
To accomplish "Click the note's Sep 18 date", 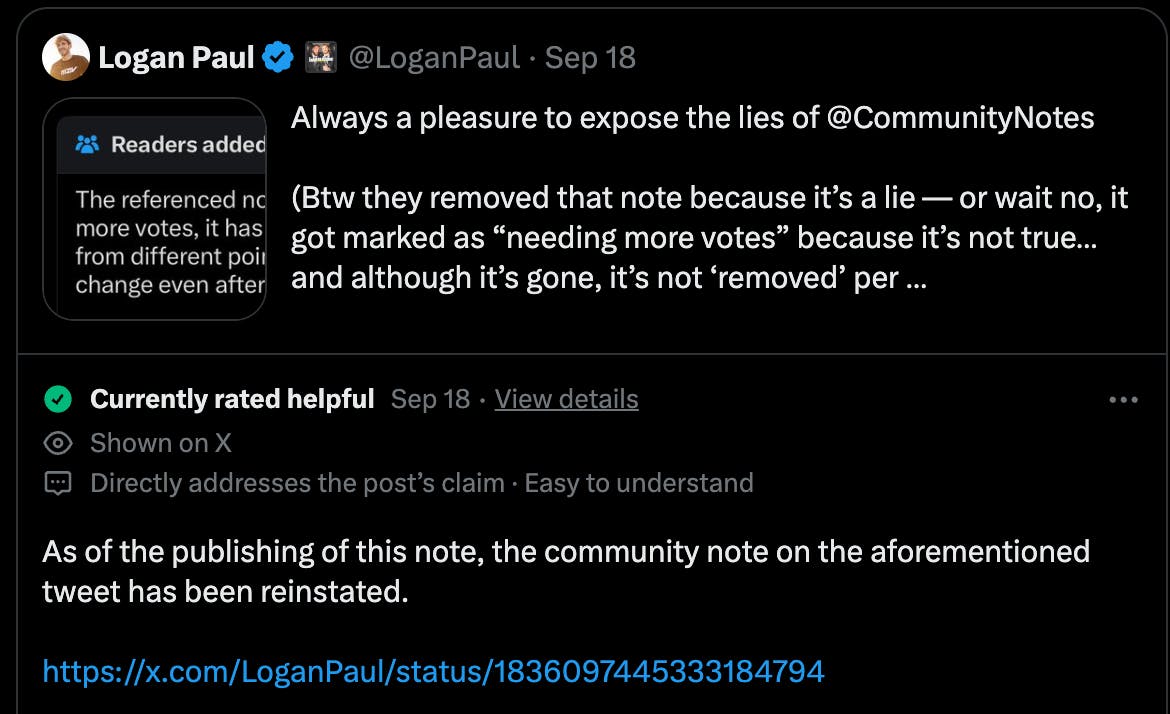I will pyautogui.click(x=430, y=399).
